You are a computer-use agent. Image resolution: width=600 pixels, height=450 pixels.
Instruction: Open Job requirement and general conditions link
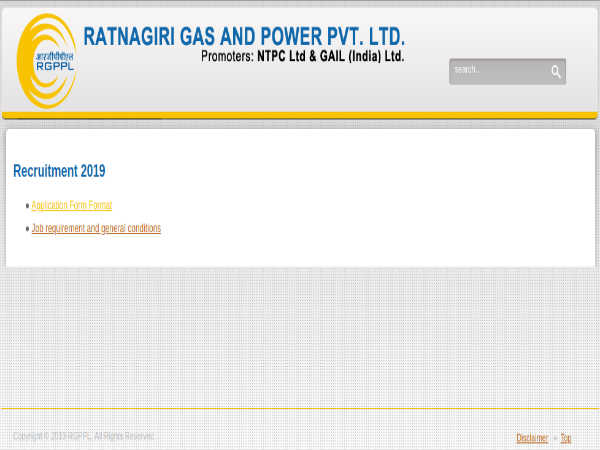96,229
